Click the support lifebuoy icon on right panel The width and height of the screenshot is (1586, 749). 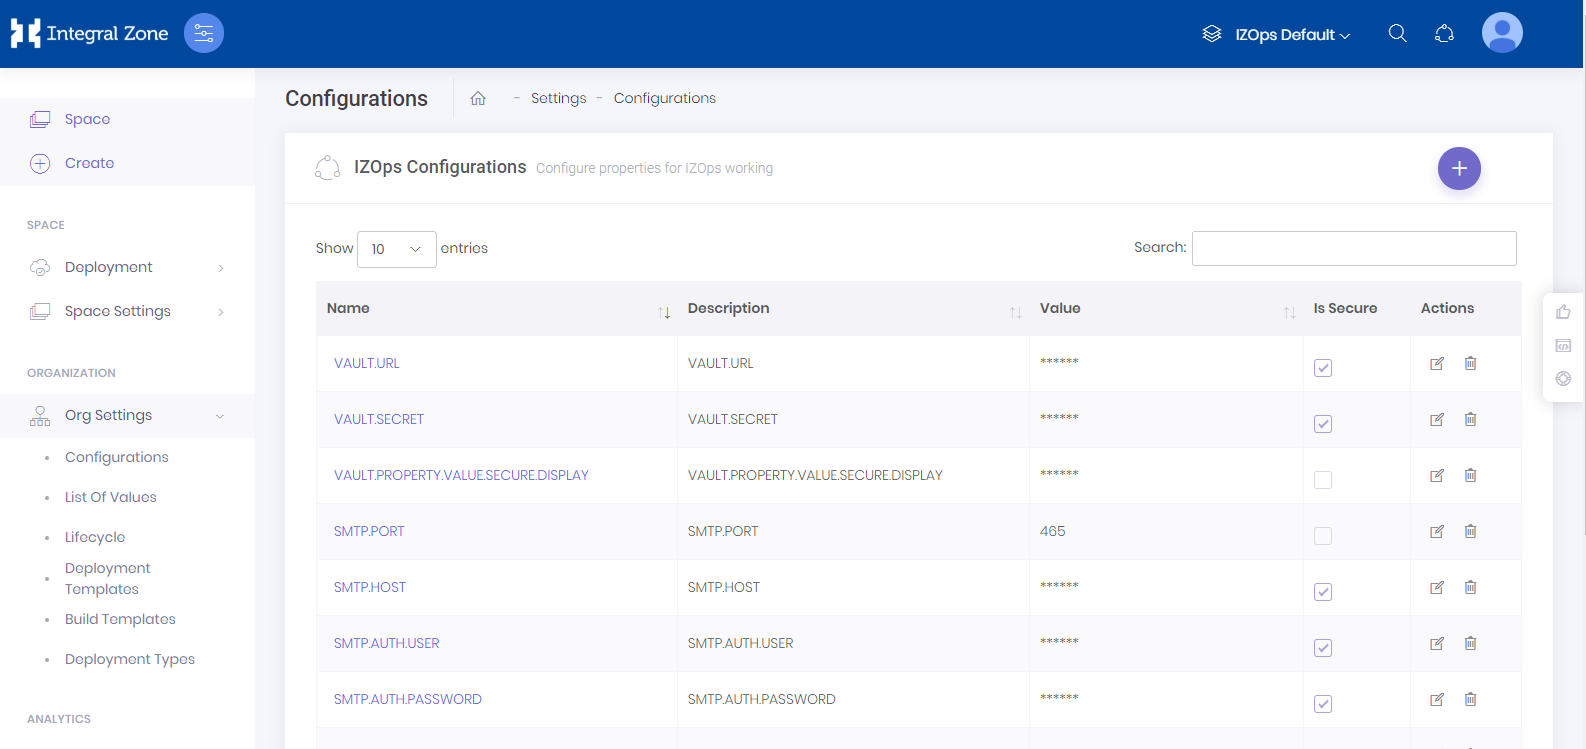click(x=1563, y=378)
